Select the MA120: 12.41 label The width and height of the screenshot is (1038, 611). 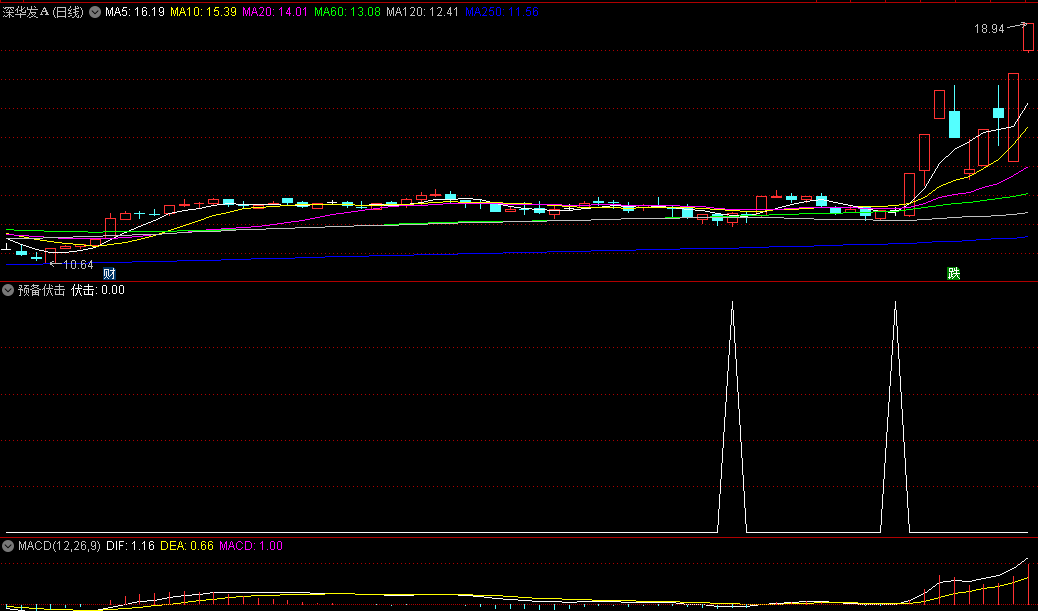click(x=422, y=12)
